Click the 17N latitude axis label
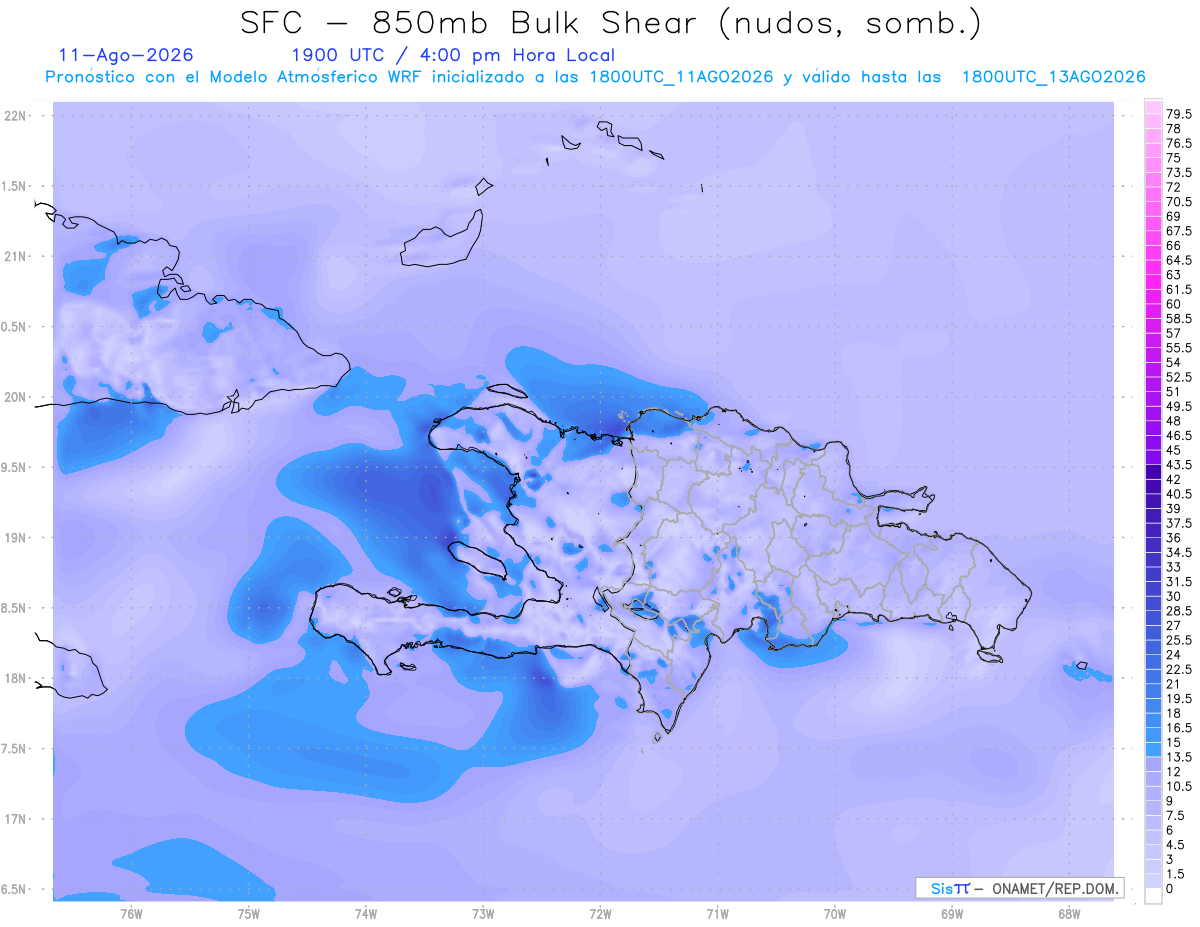 pos(16,819)
